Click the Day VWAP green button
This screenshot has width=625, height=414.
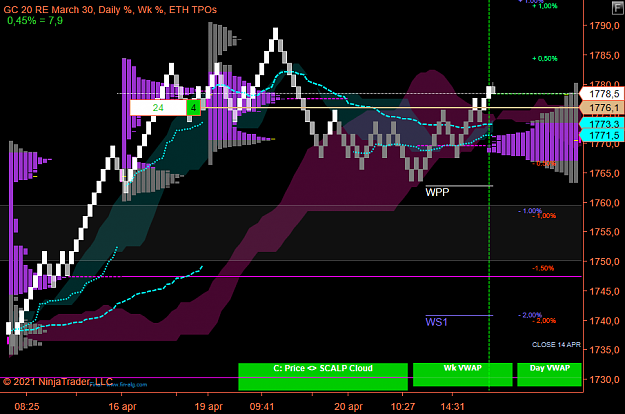[x=549, y=375]
